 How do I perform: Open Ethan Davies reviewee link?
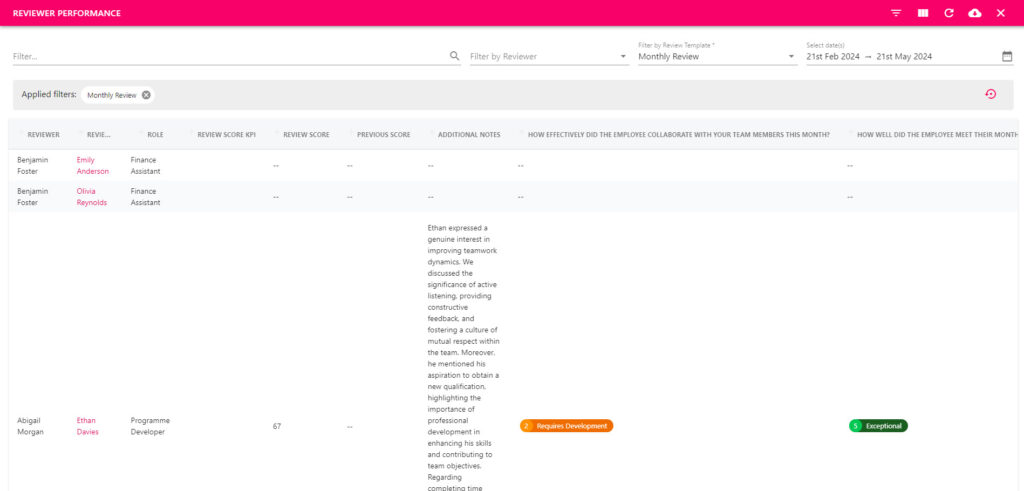click(x=88, y=426)
